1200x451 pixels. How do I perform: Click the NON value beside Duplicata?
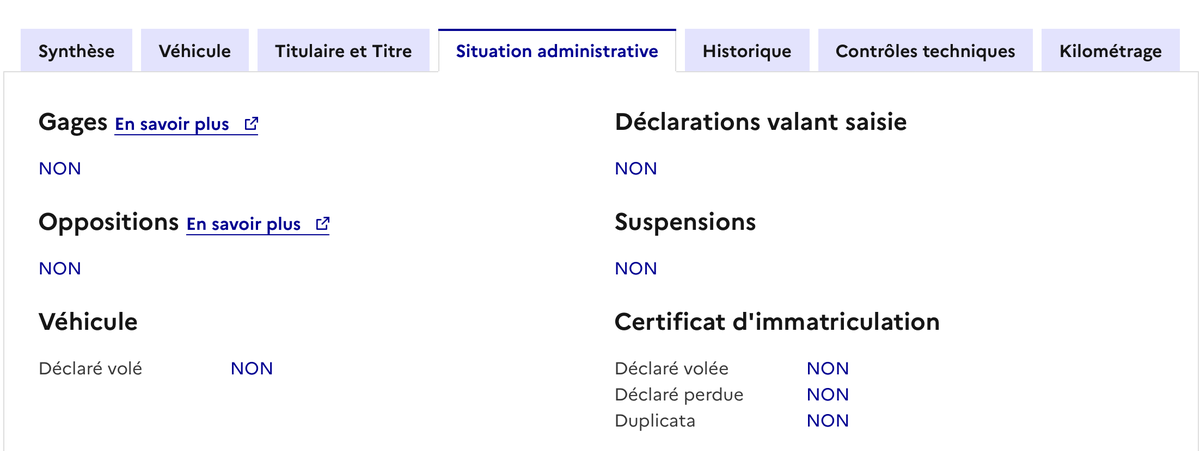(828, 420)
